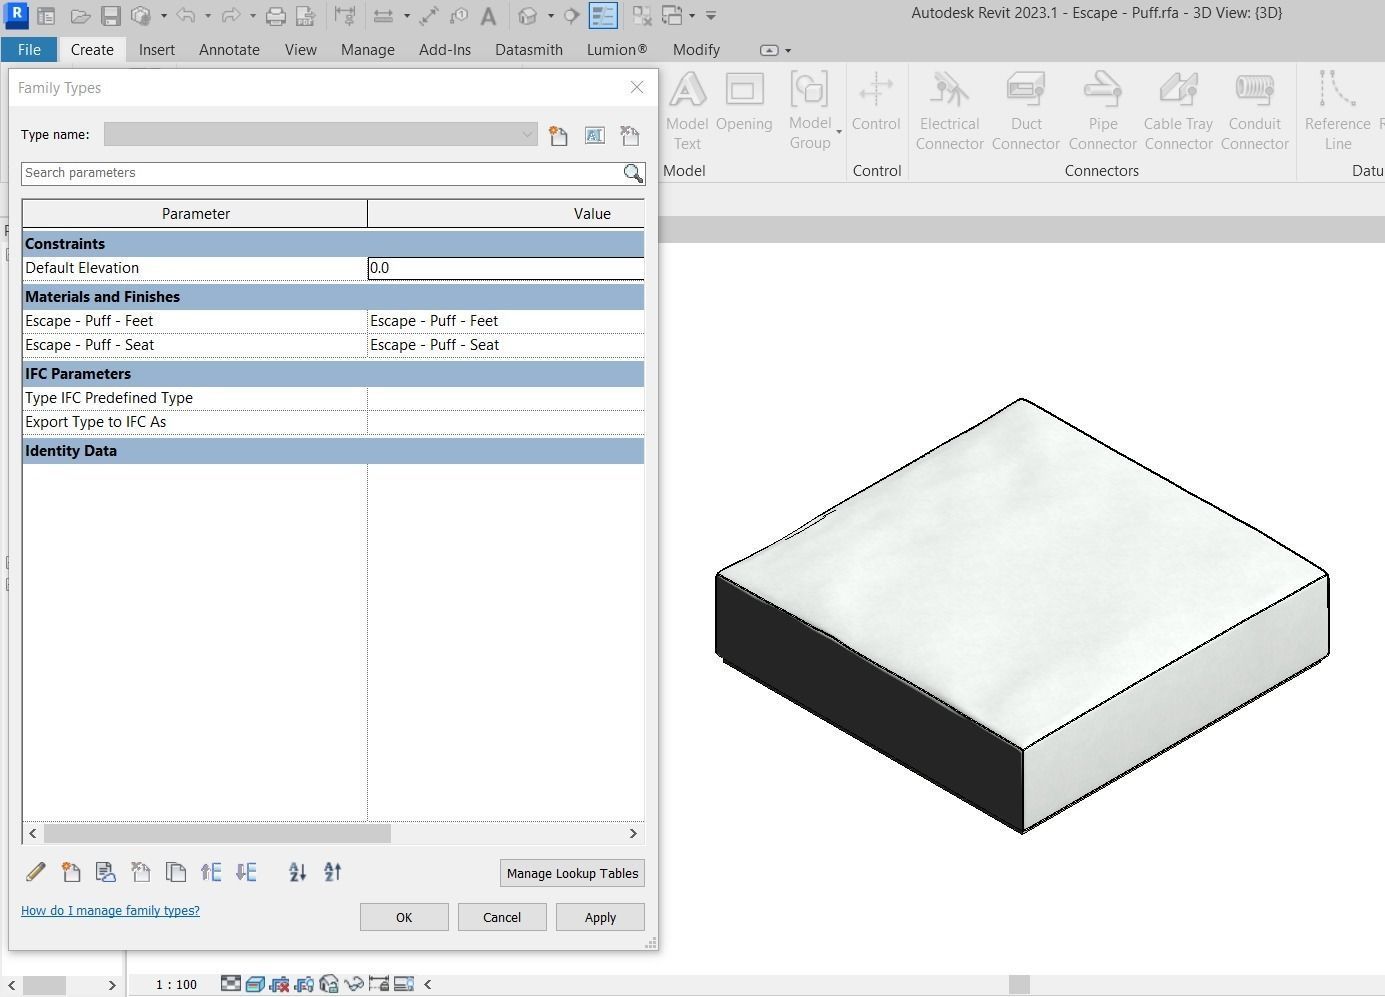1385x997 pixels.
Task: Switch to the Insert ribbon tab
Action: click(x=157, y=50)
